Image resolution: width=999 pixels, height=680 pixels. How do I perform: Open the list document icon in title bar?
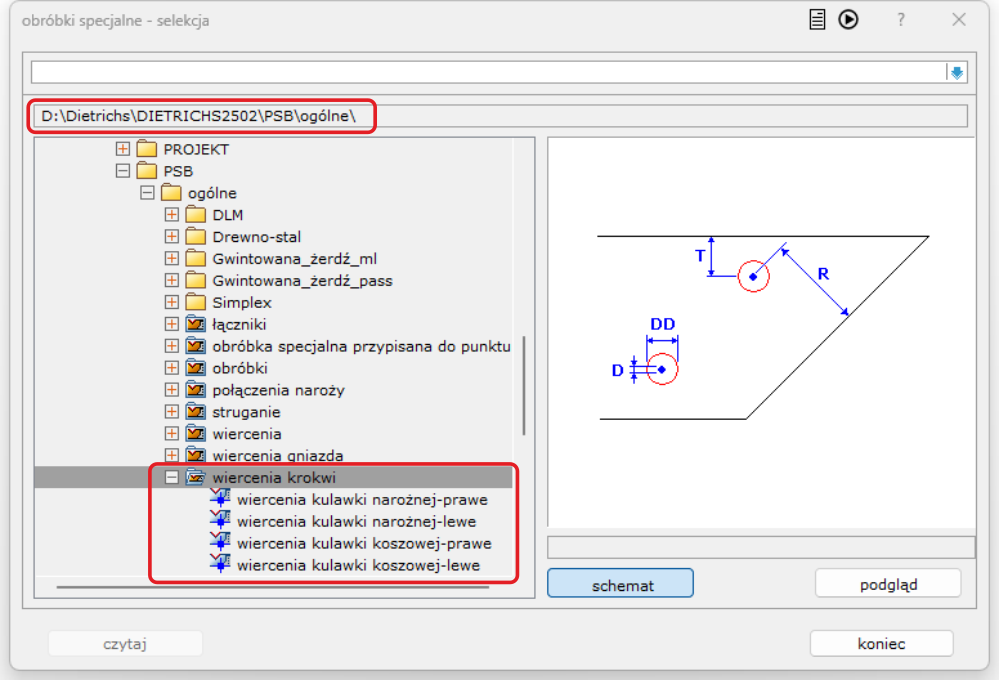pyautogui.click(x=817, y=20)
